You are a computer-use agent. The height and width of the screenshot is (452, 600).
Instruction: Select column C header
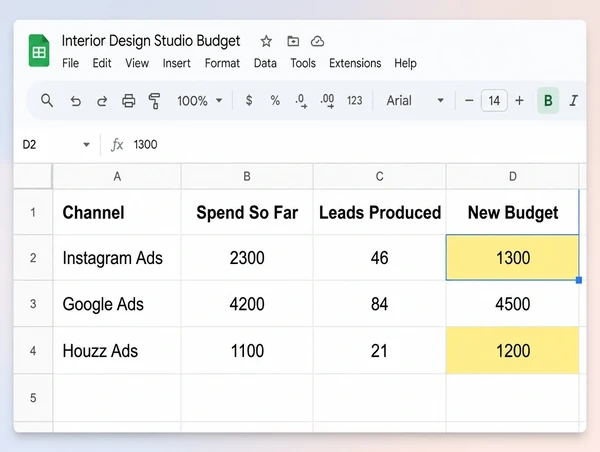pos(379,176)
